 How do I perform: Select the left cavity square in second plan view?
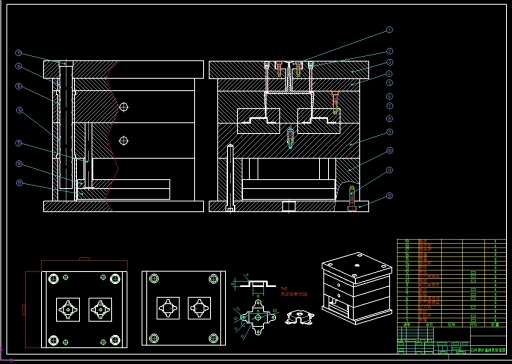168,308
